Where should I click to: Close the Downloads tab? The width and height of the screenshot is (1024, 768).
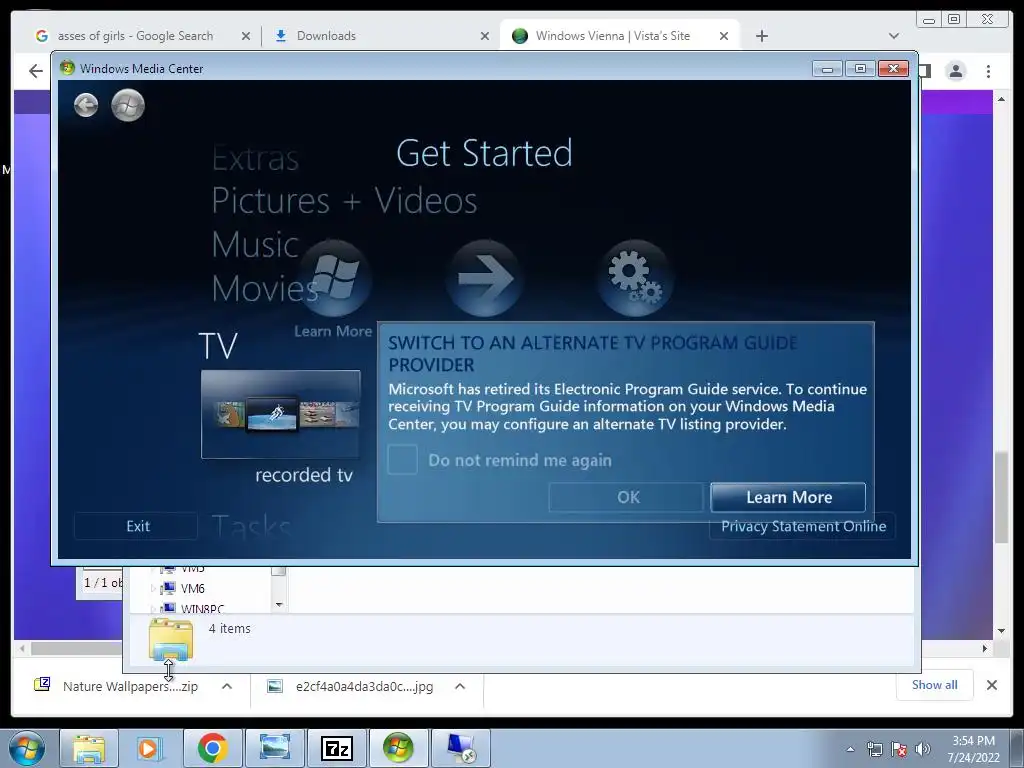coord(485,36)
